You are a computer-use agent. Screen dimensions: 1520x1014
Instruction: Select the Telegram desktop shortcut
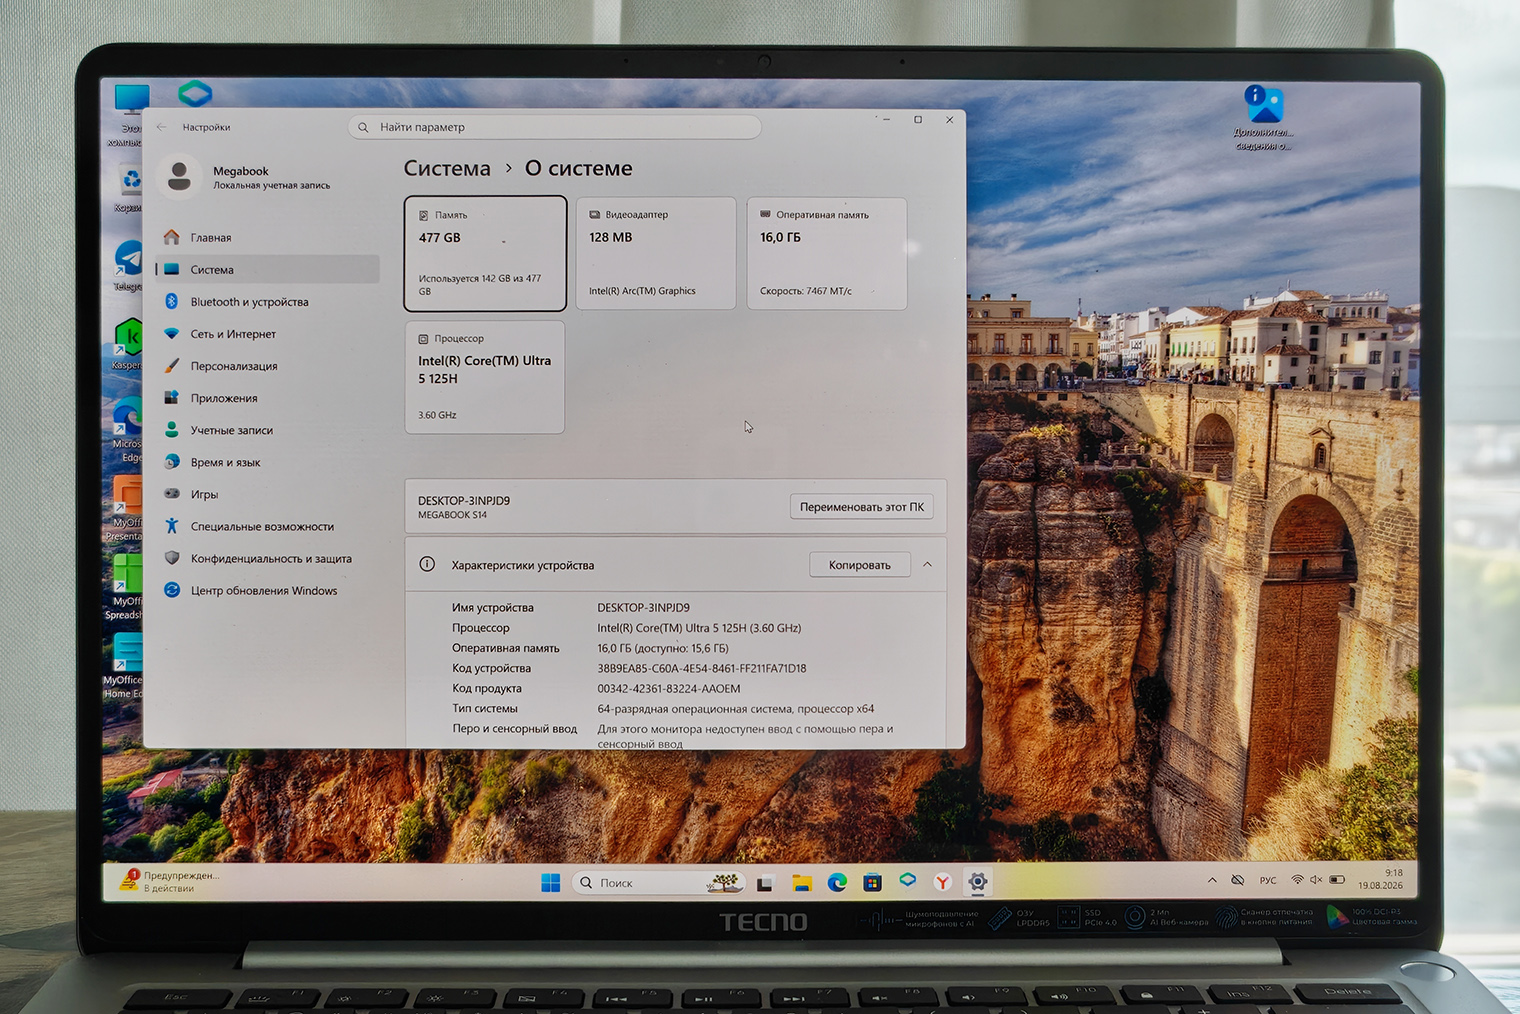[x=128, y=265]
